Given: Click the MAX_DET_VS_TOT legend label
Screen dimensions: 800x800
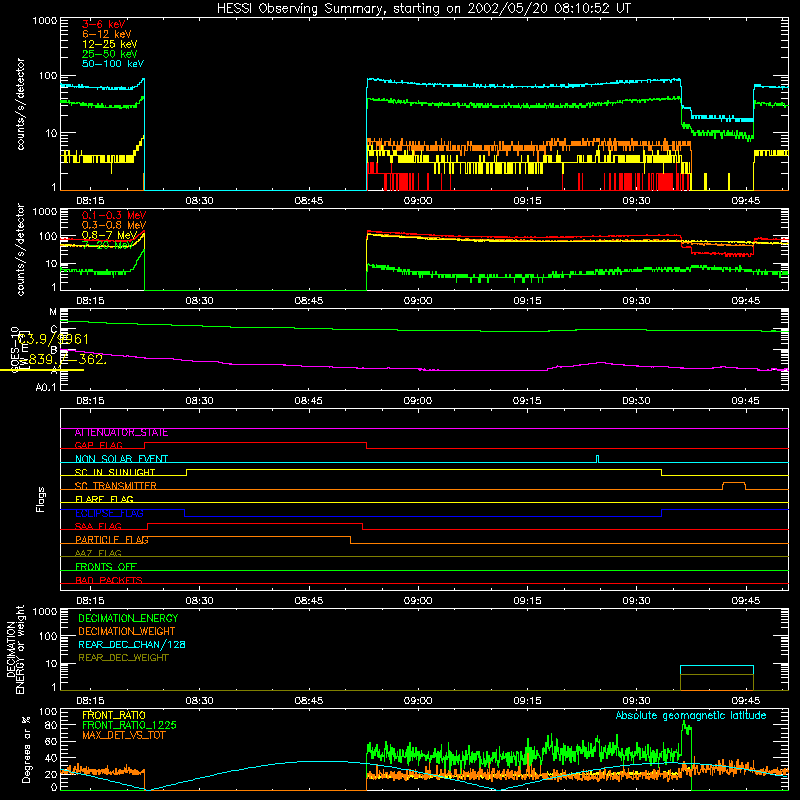Looking at the screenshot, I should pyautogui.click(x=123, y=735).
